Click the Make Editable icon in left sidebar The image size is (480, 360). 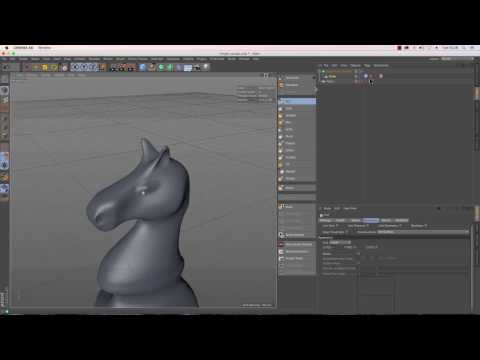tap(4, 79)
